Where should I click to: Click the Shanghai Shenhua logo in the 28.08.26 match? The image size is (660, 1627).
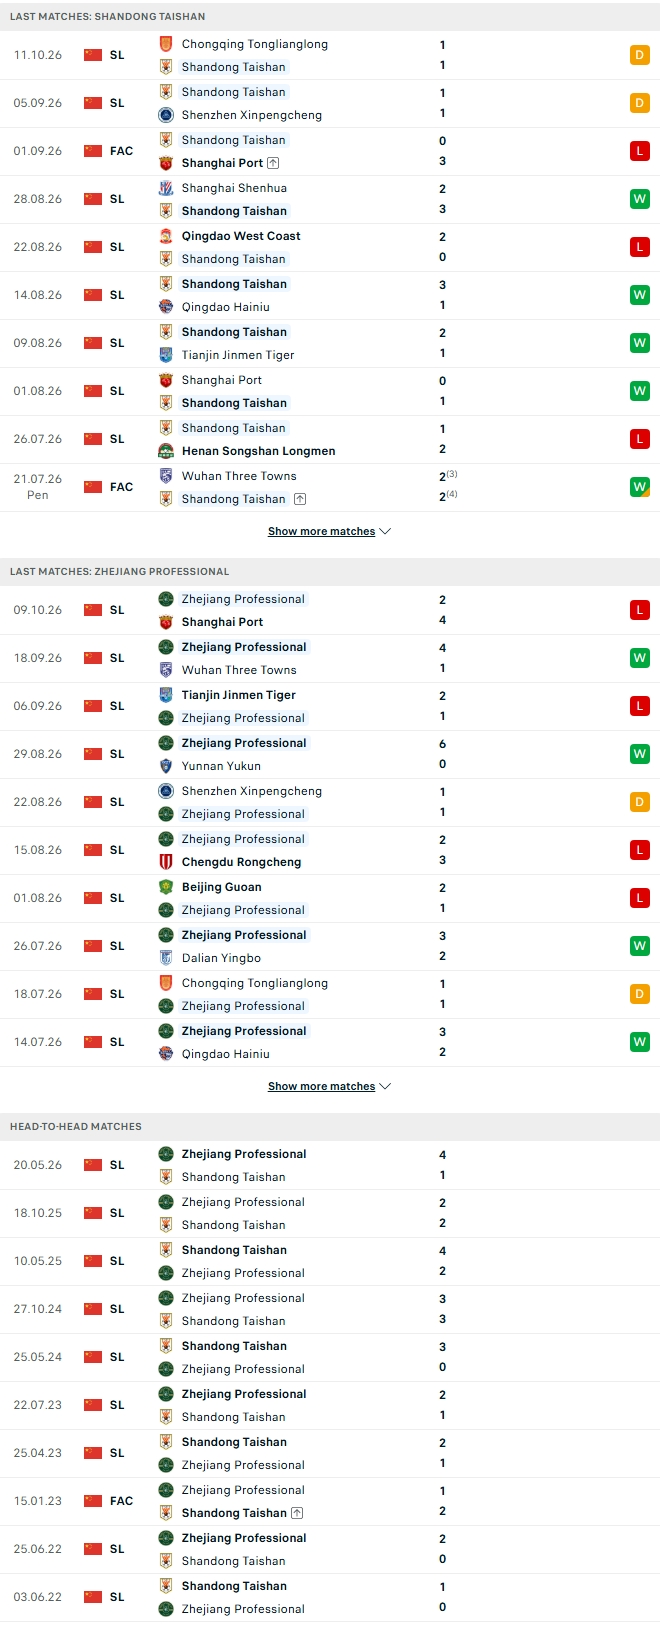(x=166, y=188)
